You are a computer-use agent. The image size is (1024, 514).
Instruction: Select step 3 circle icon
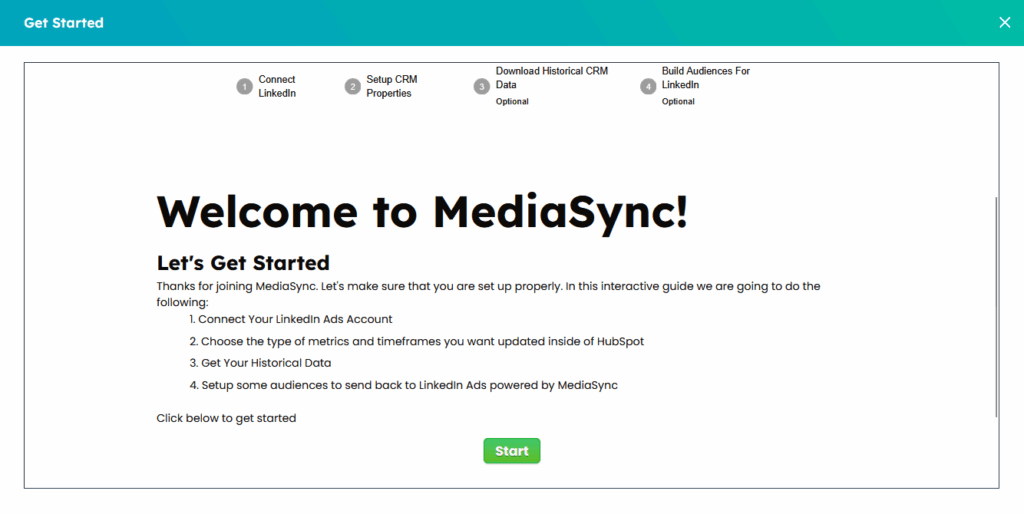click(482, 87)
